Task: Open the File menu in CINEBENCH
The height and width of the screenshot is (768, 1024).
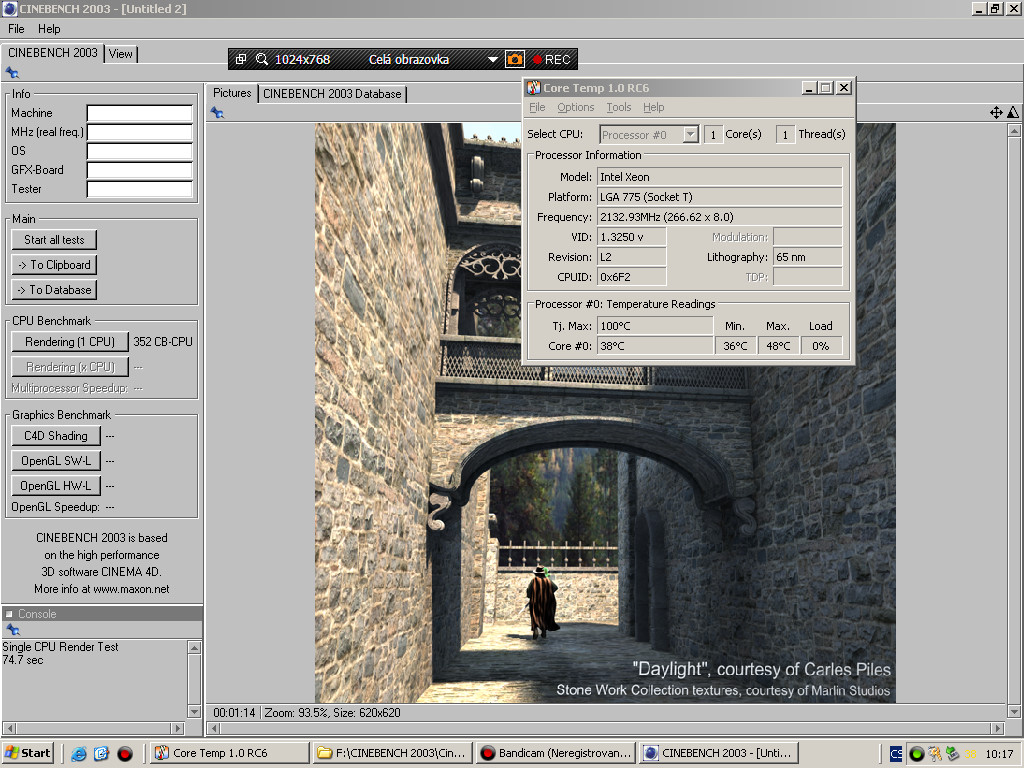Action: (x=16, y=29)
